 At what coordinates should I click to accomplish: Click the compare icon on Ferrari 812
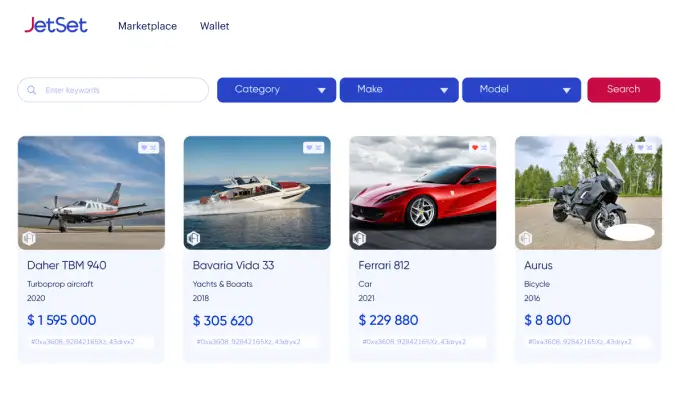(x=484, y=148)
